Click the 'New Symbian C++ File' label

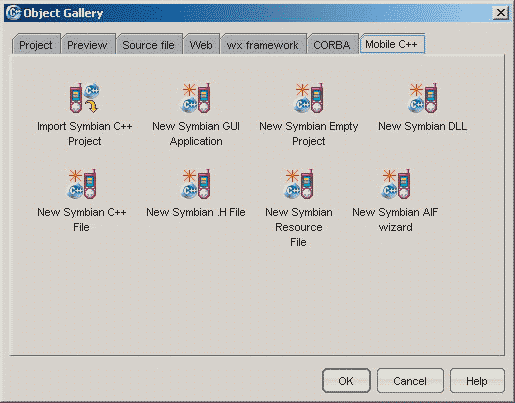click(x=82, y=220)
